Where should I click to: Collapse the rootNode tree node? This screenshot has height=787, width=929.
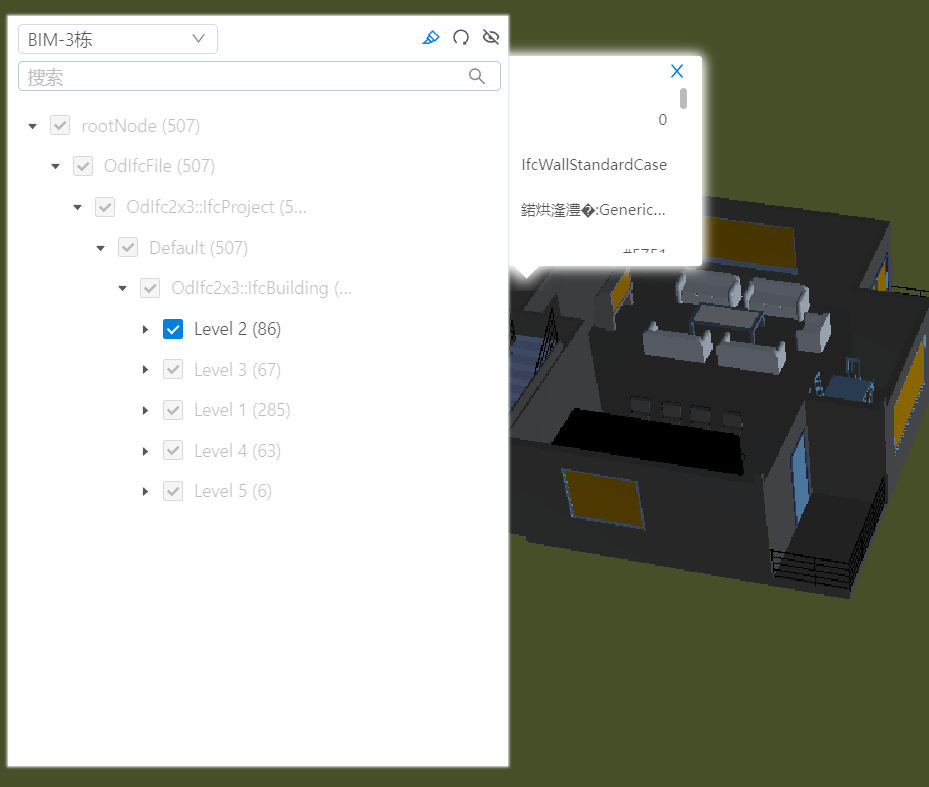tap(33, 126)
